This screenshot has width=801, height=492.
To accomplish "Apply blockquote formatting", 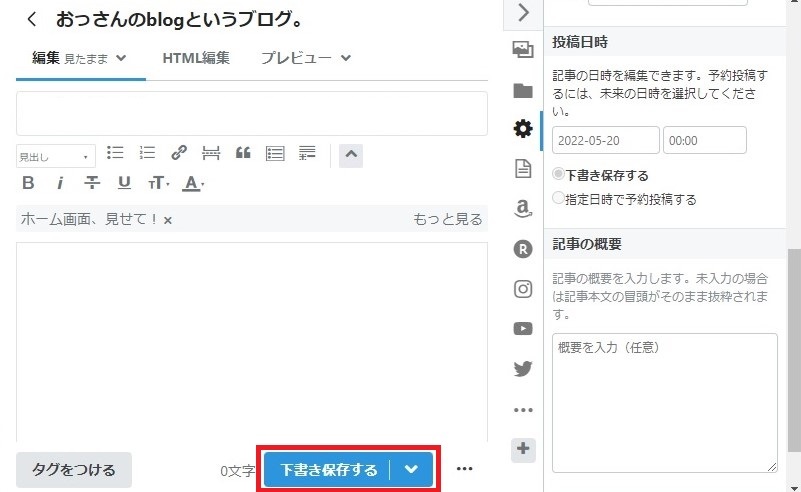I will tap(243, 152).
